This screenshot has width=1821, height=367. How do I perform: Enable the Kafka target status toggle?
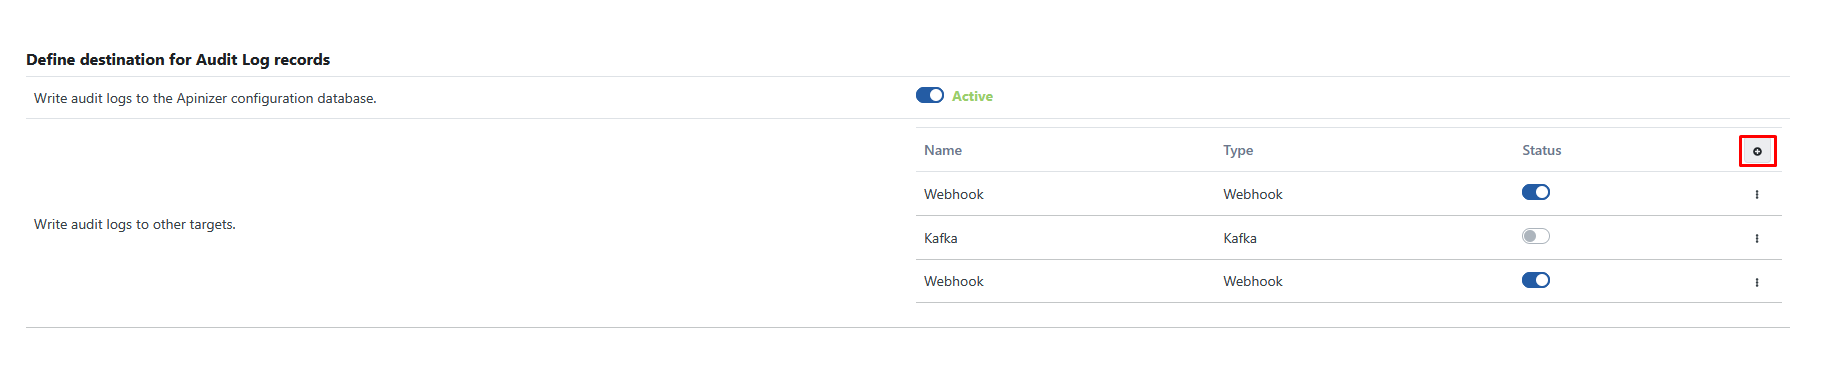click(1536, 236)
